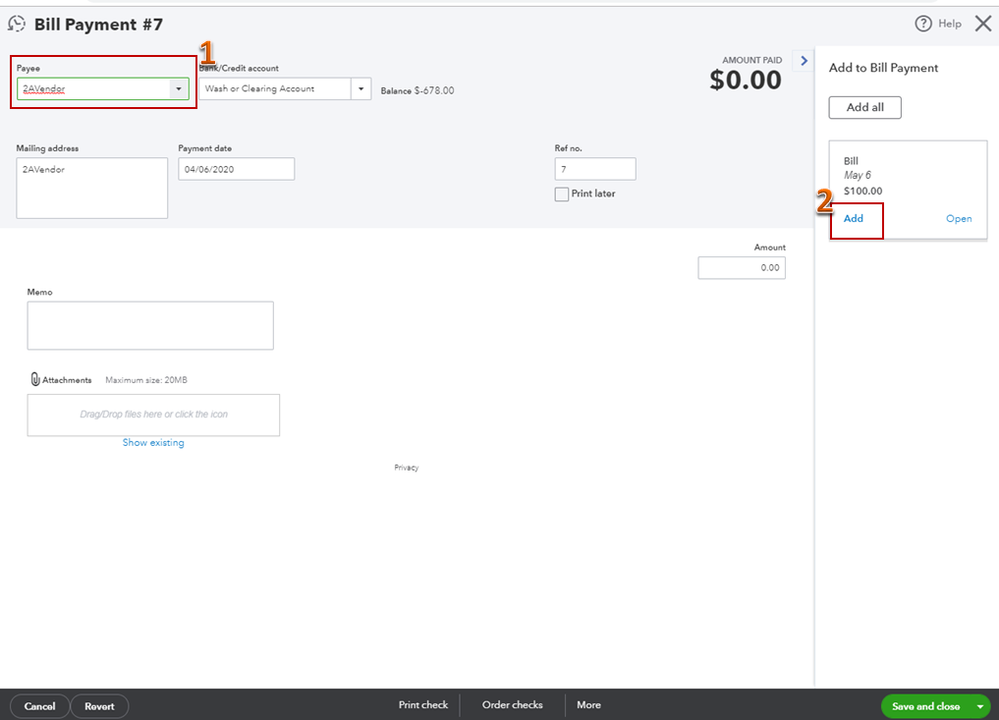Tick the Print later checkbox
The height and width of the screenshot is (720, 999).
click(x=561, y=194)
